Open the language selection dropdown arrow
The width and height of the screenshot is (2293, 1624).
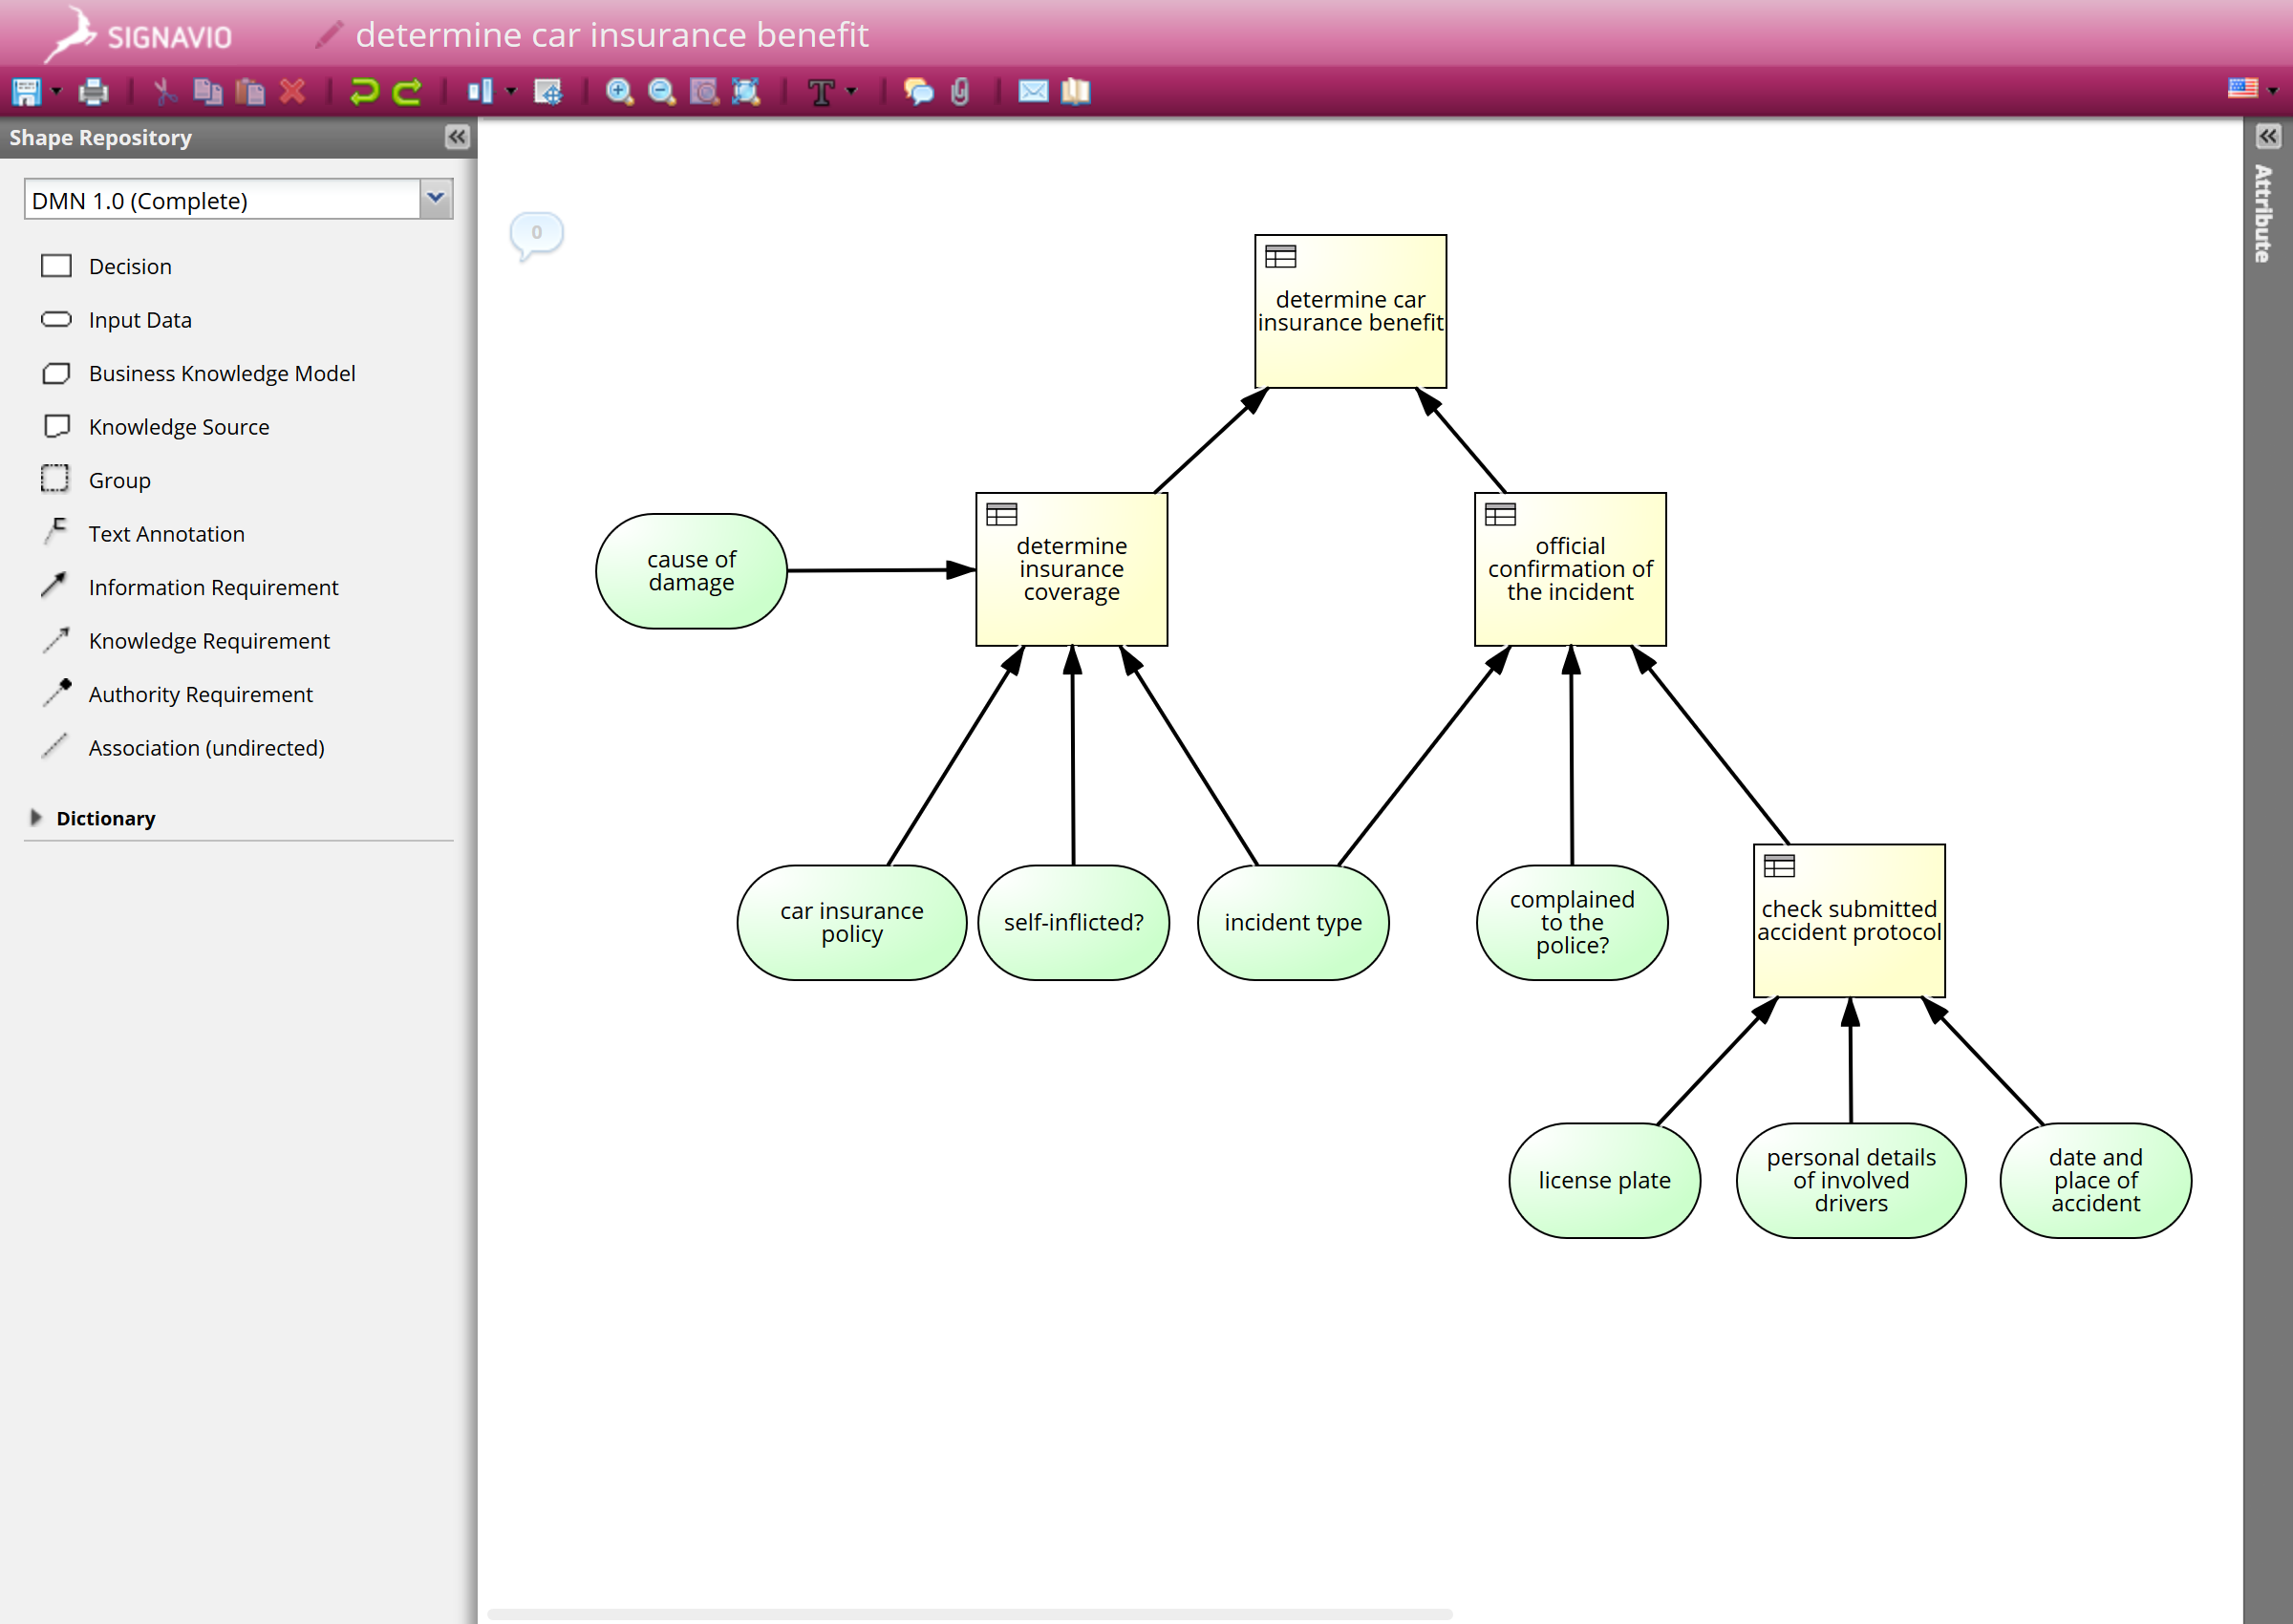pyautogui.click(x=2273, y=92)
